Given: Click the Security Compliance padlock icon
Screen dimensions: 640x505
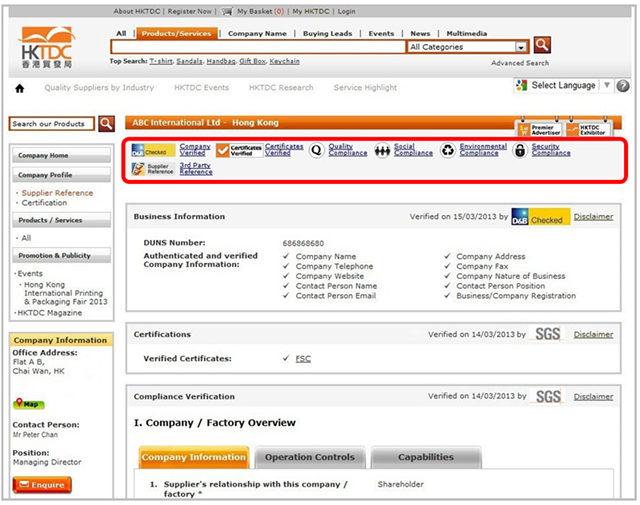Looking at the screenshot, I should coord(520,150).
